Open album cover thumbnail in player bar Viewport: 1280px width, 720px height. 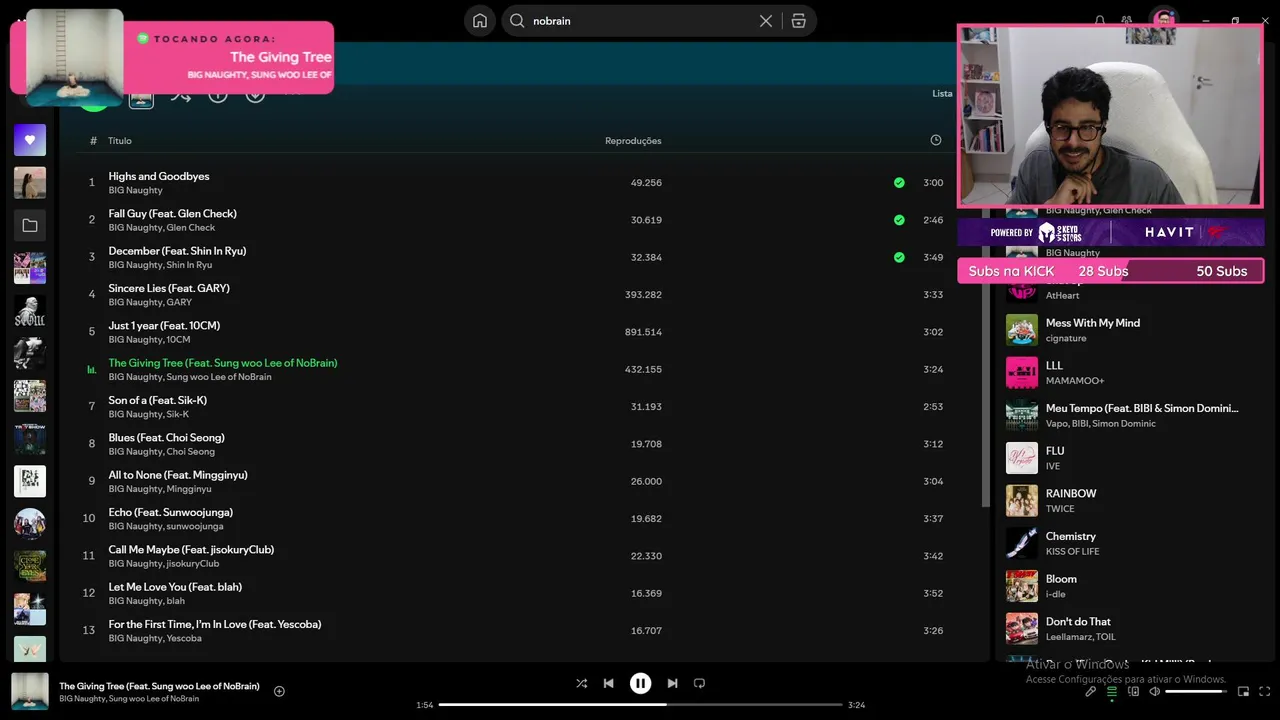pos(30,691)
